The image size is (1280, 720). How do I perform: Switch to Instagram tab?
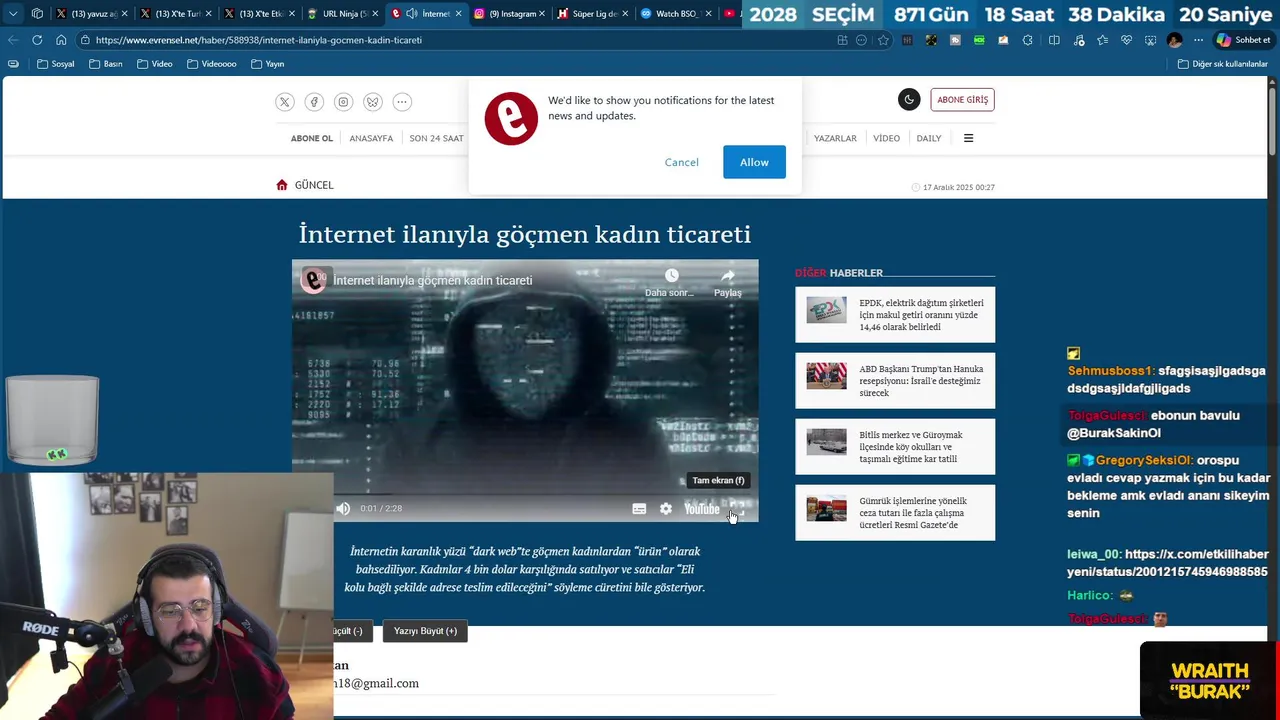point(510,14)
